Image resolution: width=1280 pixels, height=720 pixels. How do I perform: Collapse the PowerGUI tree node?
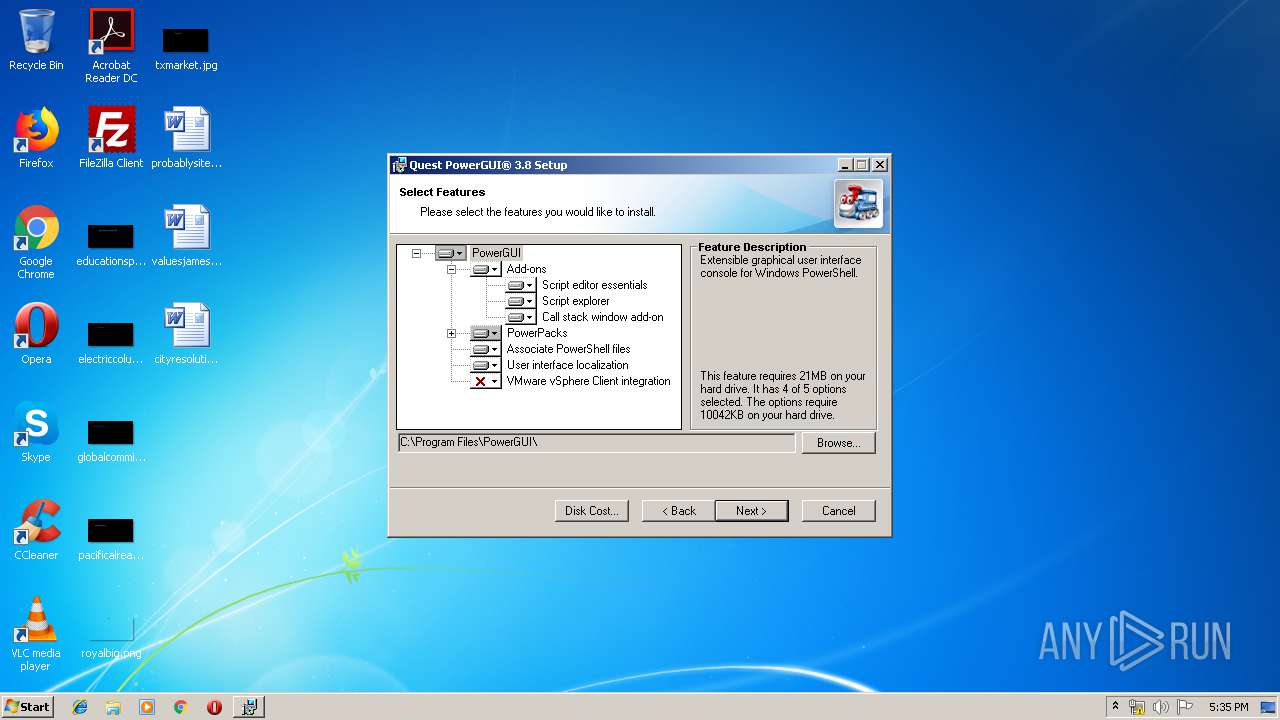tap(416, 253)
